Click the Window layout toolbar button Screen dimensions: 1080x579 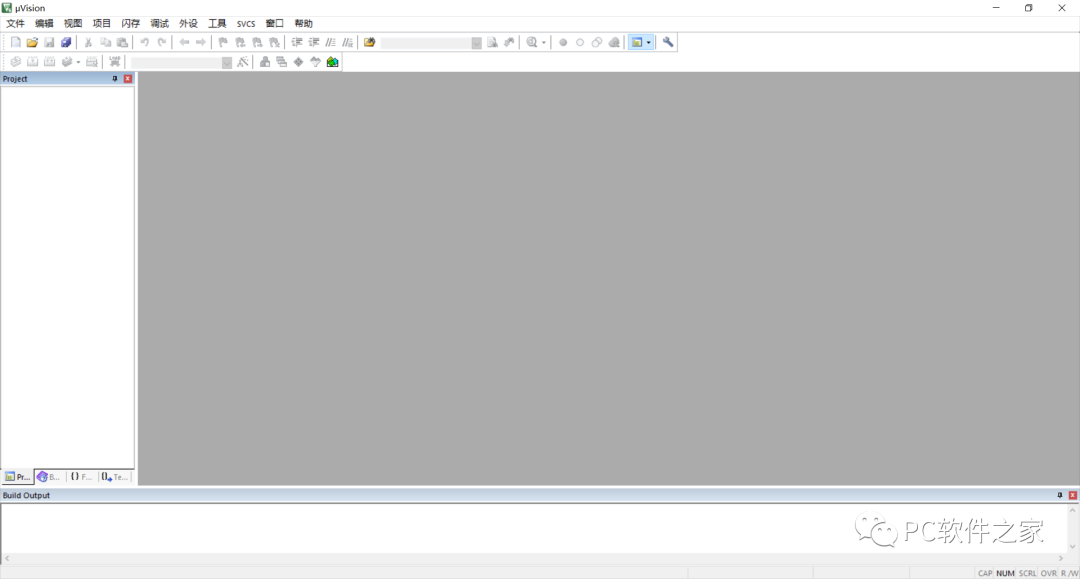click(637, 42)
